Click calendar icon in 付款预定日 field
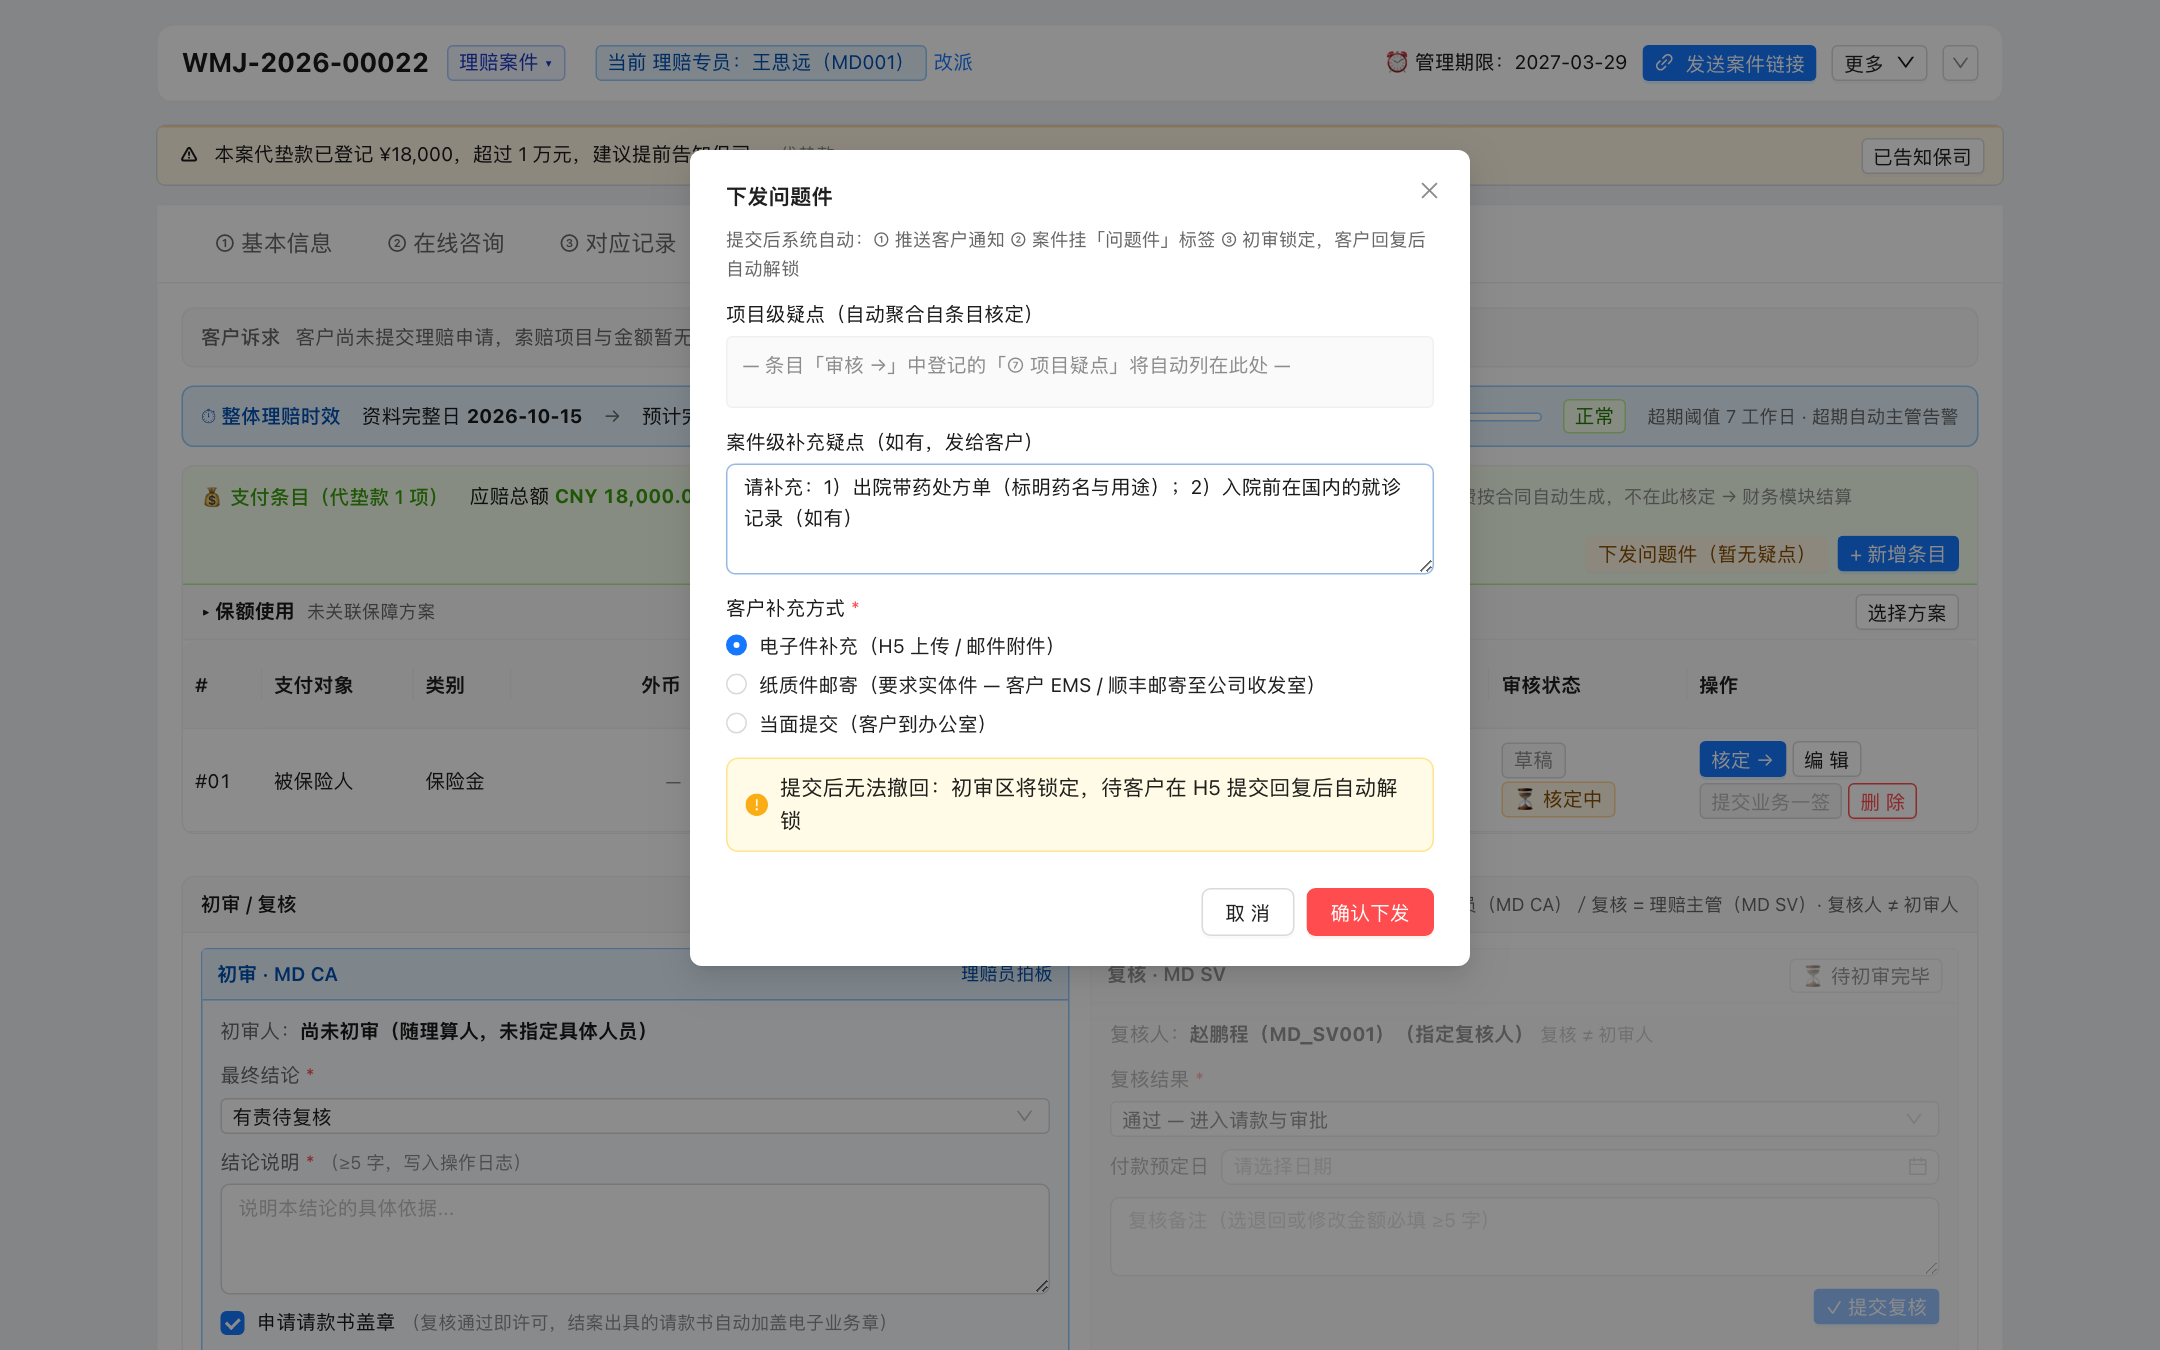This screenshot has height=1350, width=2160. (1917, 1166)
